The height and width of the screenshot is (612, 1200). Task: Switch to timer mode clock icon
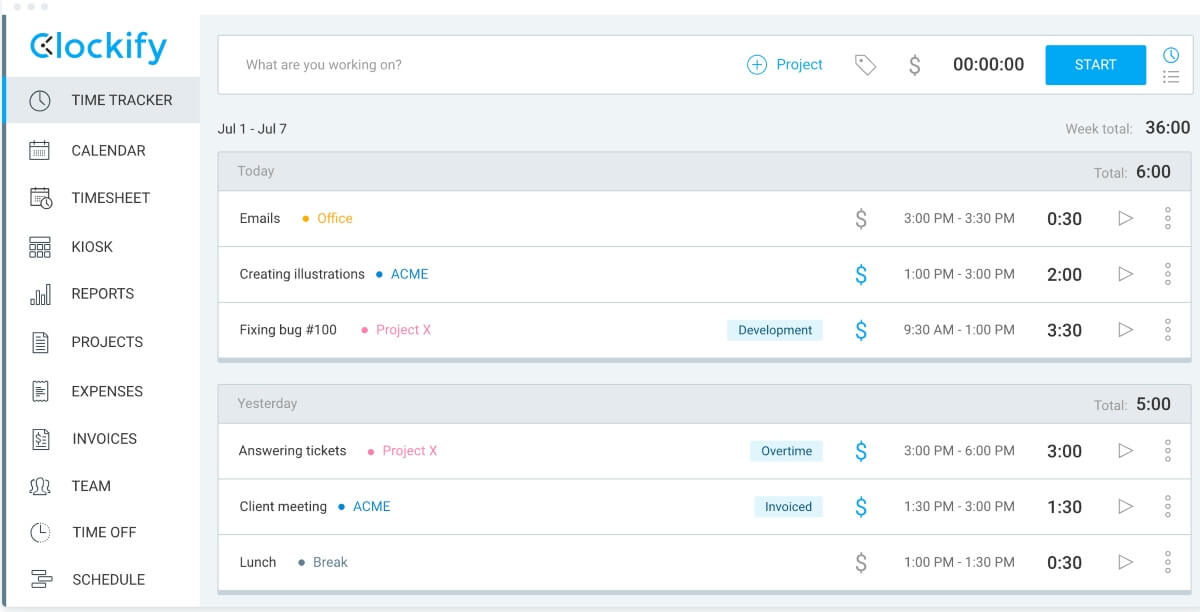tap(1171, 54)
